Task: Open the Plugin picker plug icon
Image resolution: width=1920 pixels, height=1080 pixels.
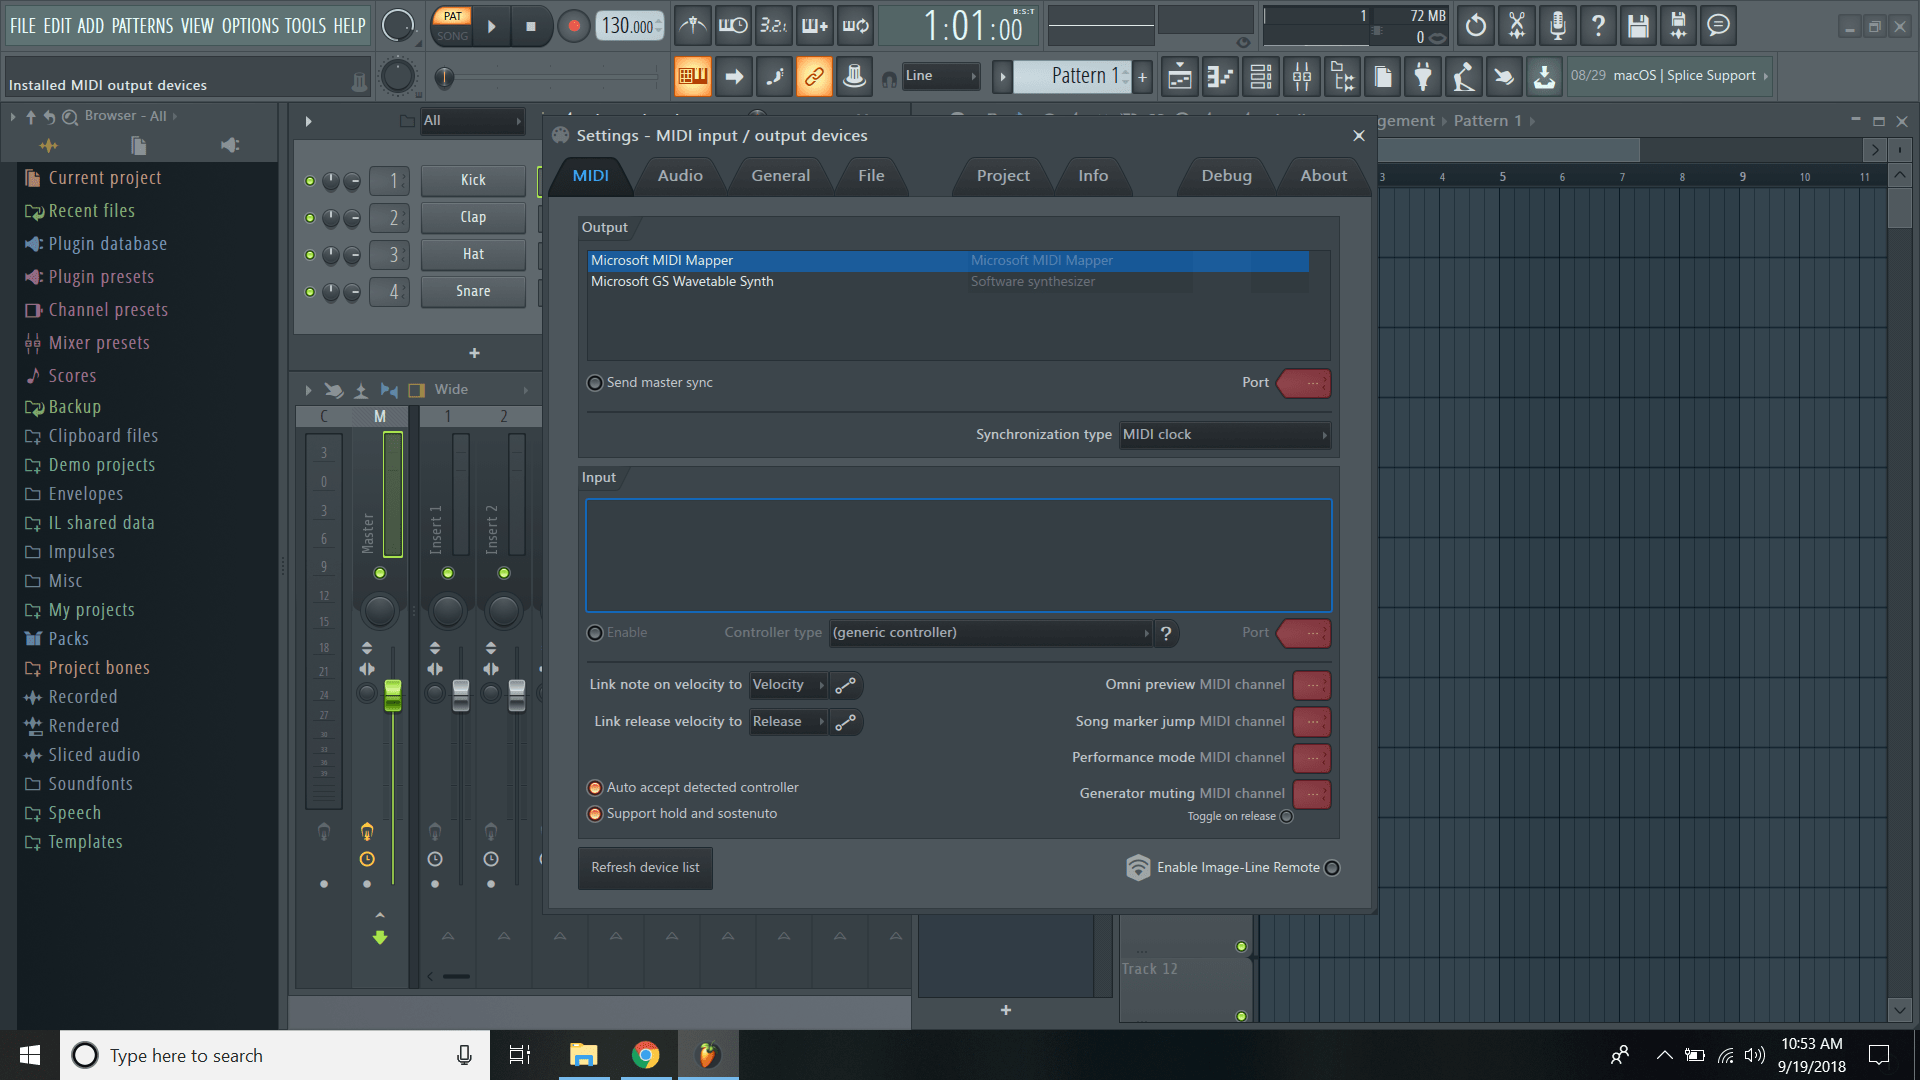Action: pos(1423,76)
